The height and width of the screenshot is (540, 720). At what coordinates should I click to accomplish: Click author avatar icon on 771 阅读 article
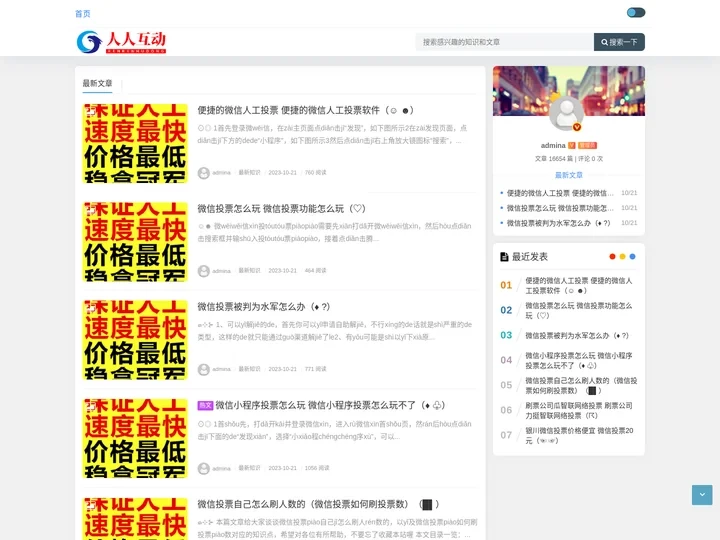tap(204, 369)
